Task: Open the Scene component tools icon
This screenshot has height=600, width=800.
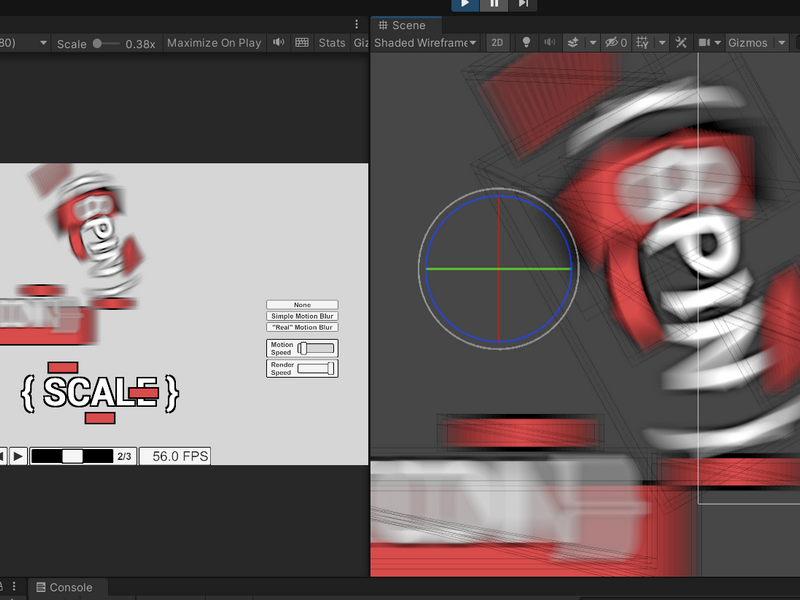Action: coord(681,43)
